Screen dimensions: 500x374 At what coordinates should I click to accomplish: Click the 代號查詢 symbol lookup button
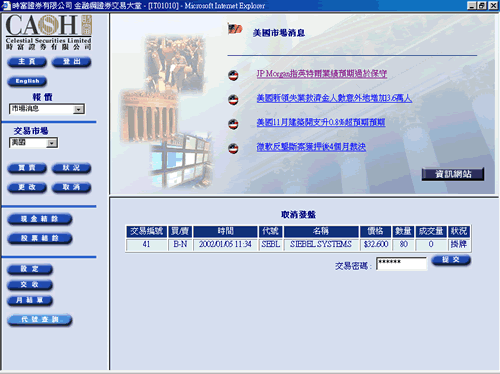pyautogui.click(x=40, y=320)
